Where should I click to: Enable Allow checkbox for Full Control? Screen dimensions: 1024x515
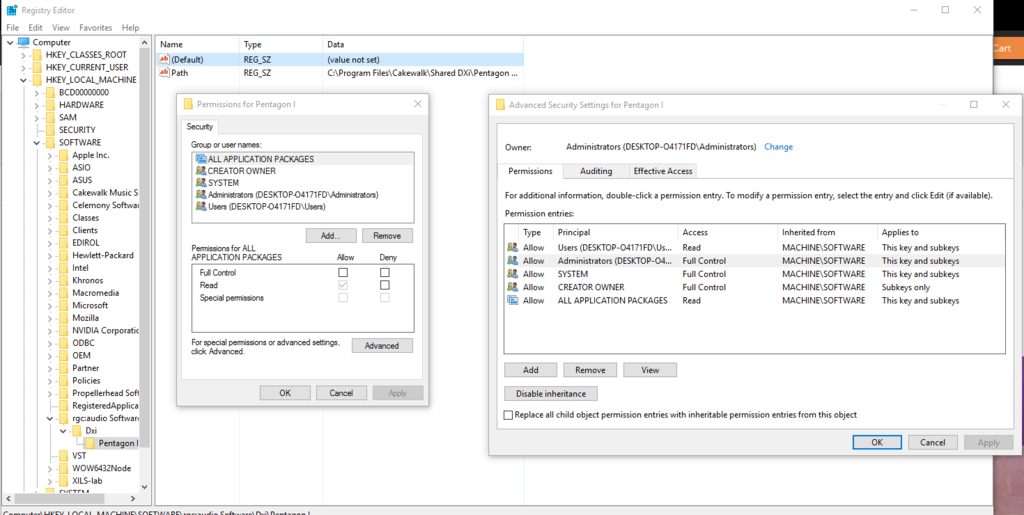[343, 273]
